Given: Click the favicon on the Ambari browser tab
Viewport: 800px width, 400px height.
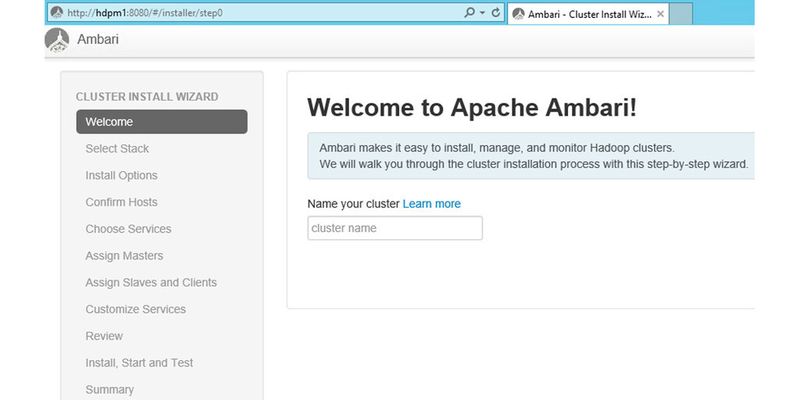Looking at the screenshot, I should 518,14.
